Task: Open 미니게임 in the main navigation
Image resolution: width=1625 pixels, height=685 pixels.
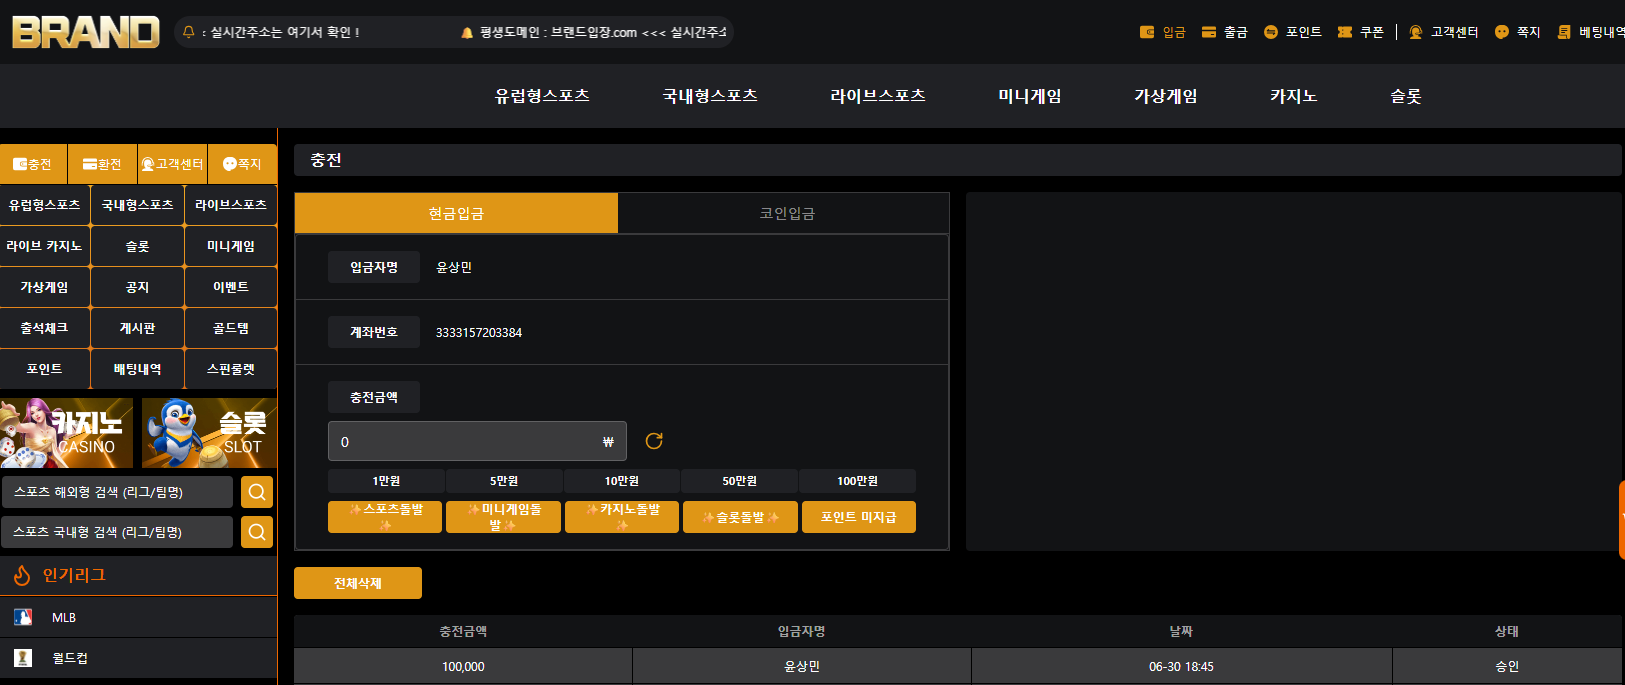Action: click(x=1029, y=96)
